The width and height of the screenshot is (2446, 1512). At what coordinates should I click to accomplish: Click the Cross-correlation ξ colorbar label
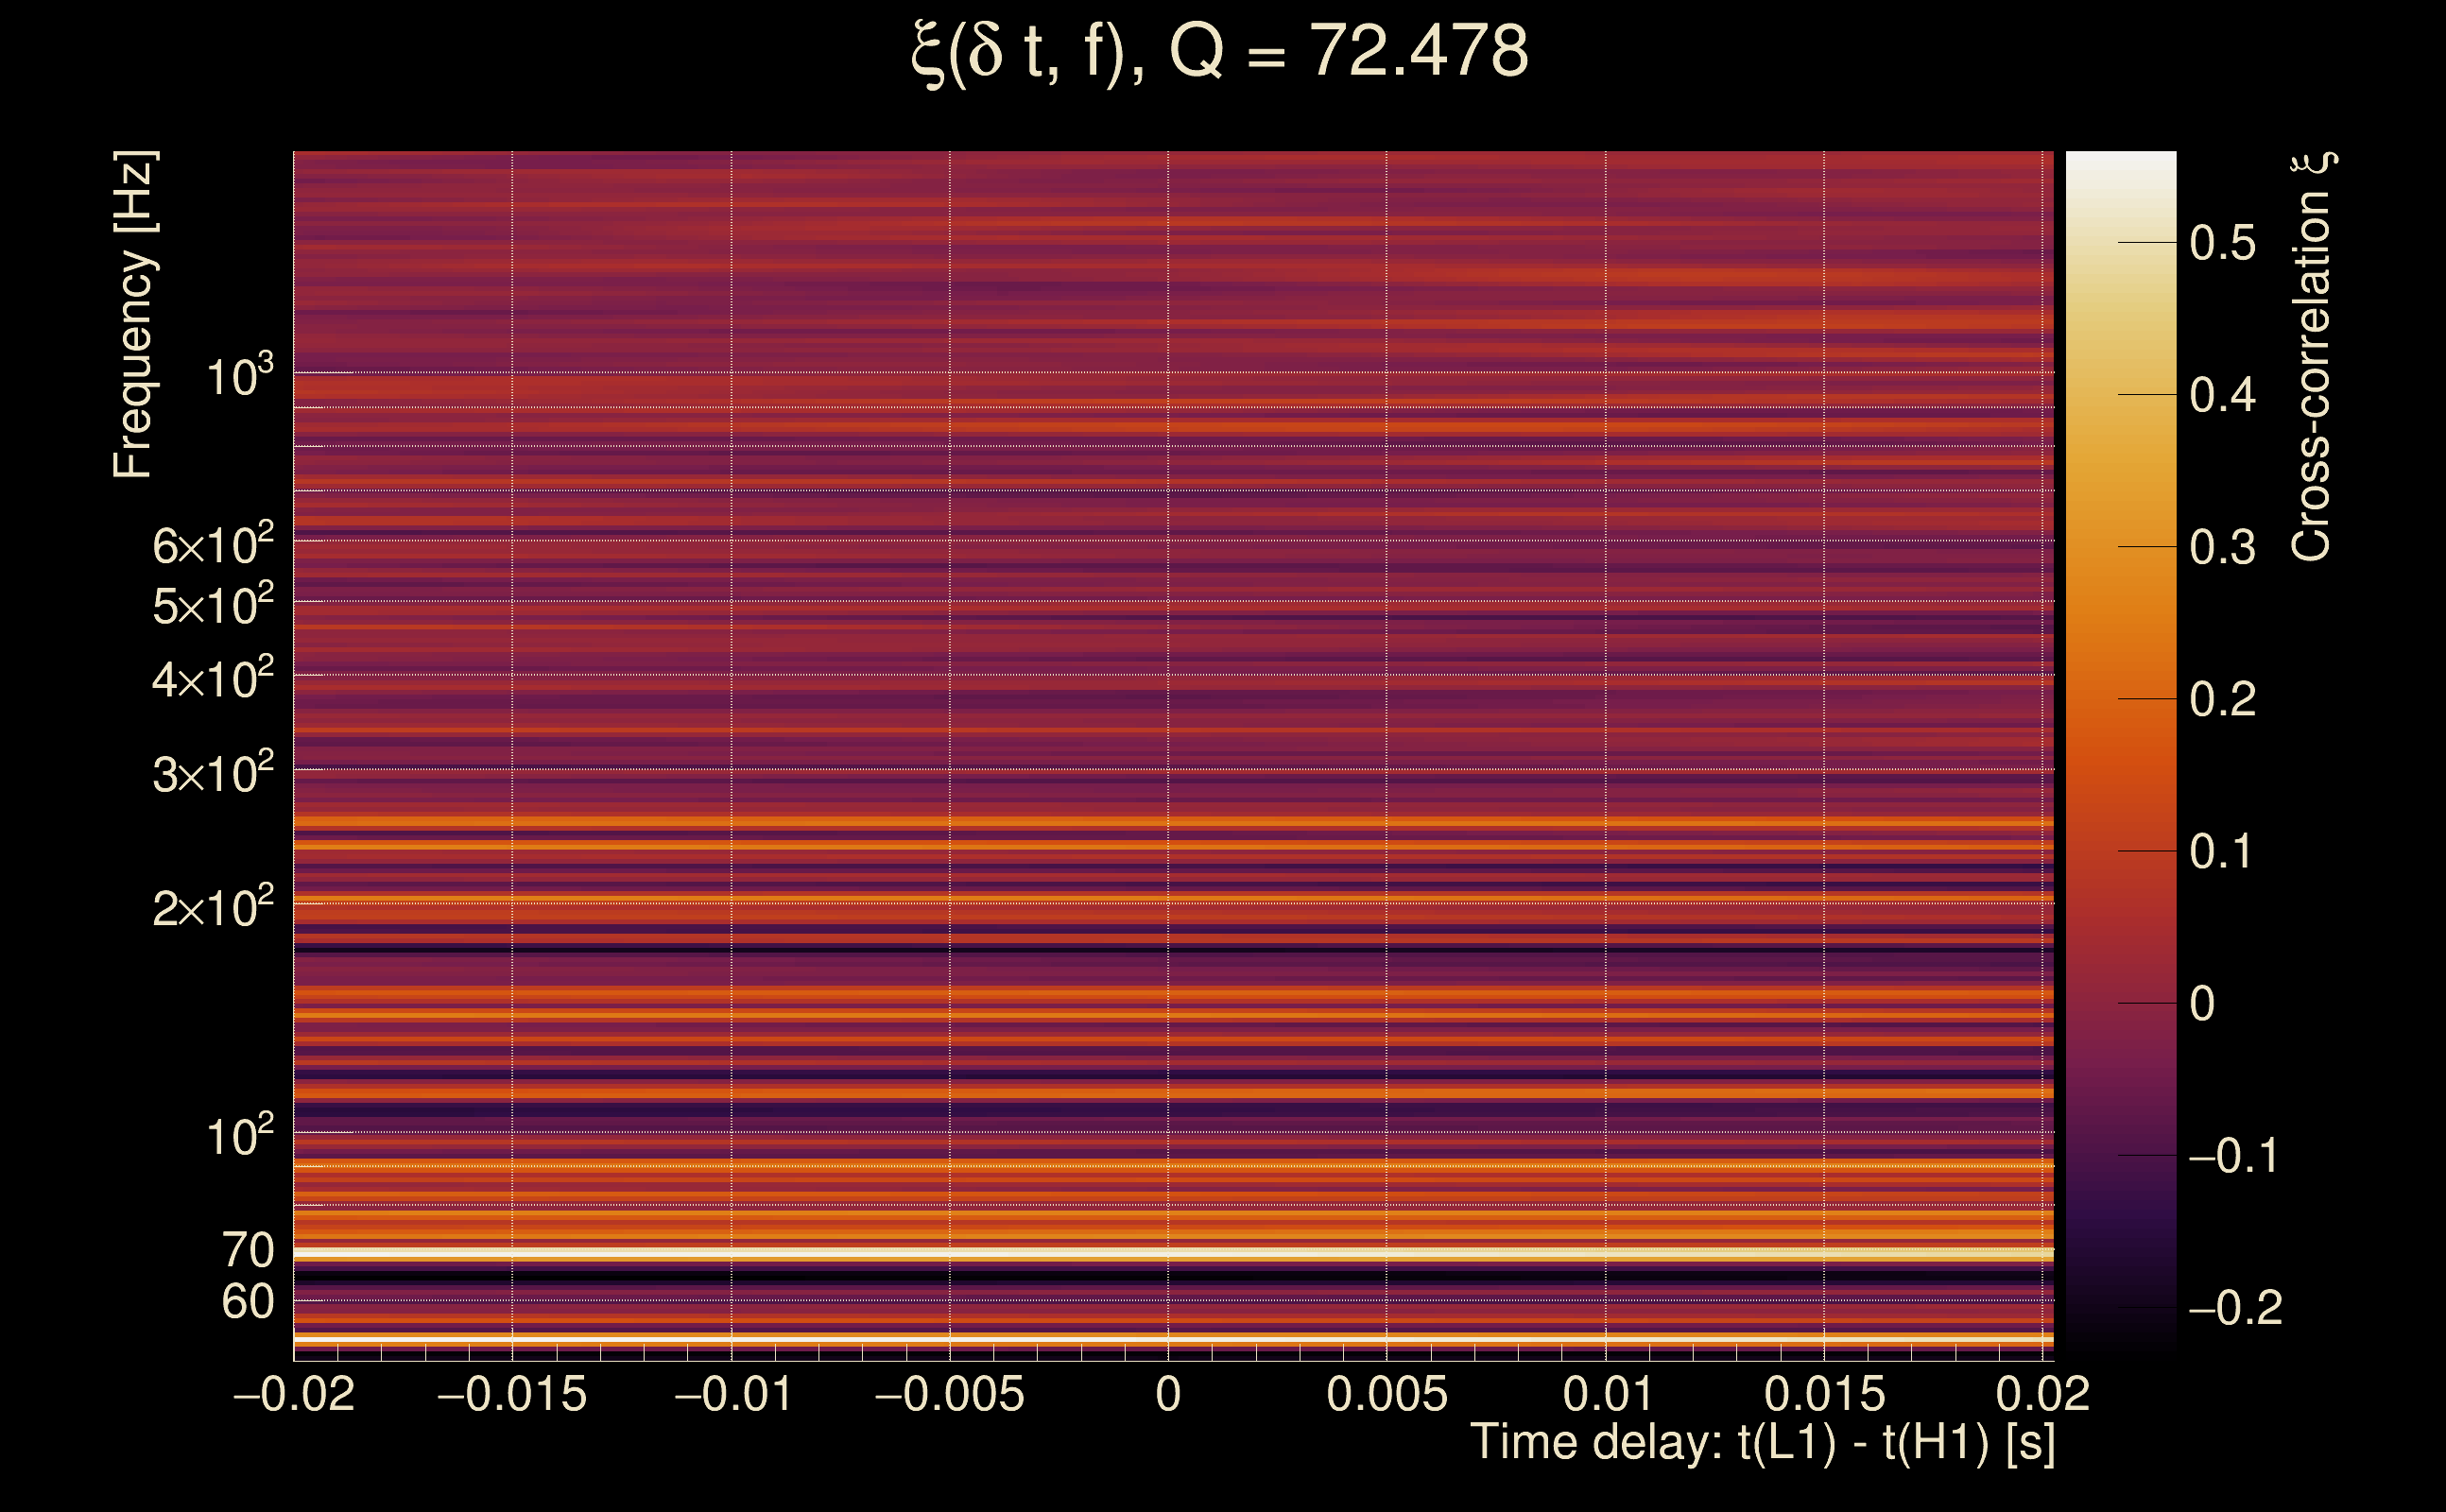click(x=2312, y=357)
